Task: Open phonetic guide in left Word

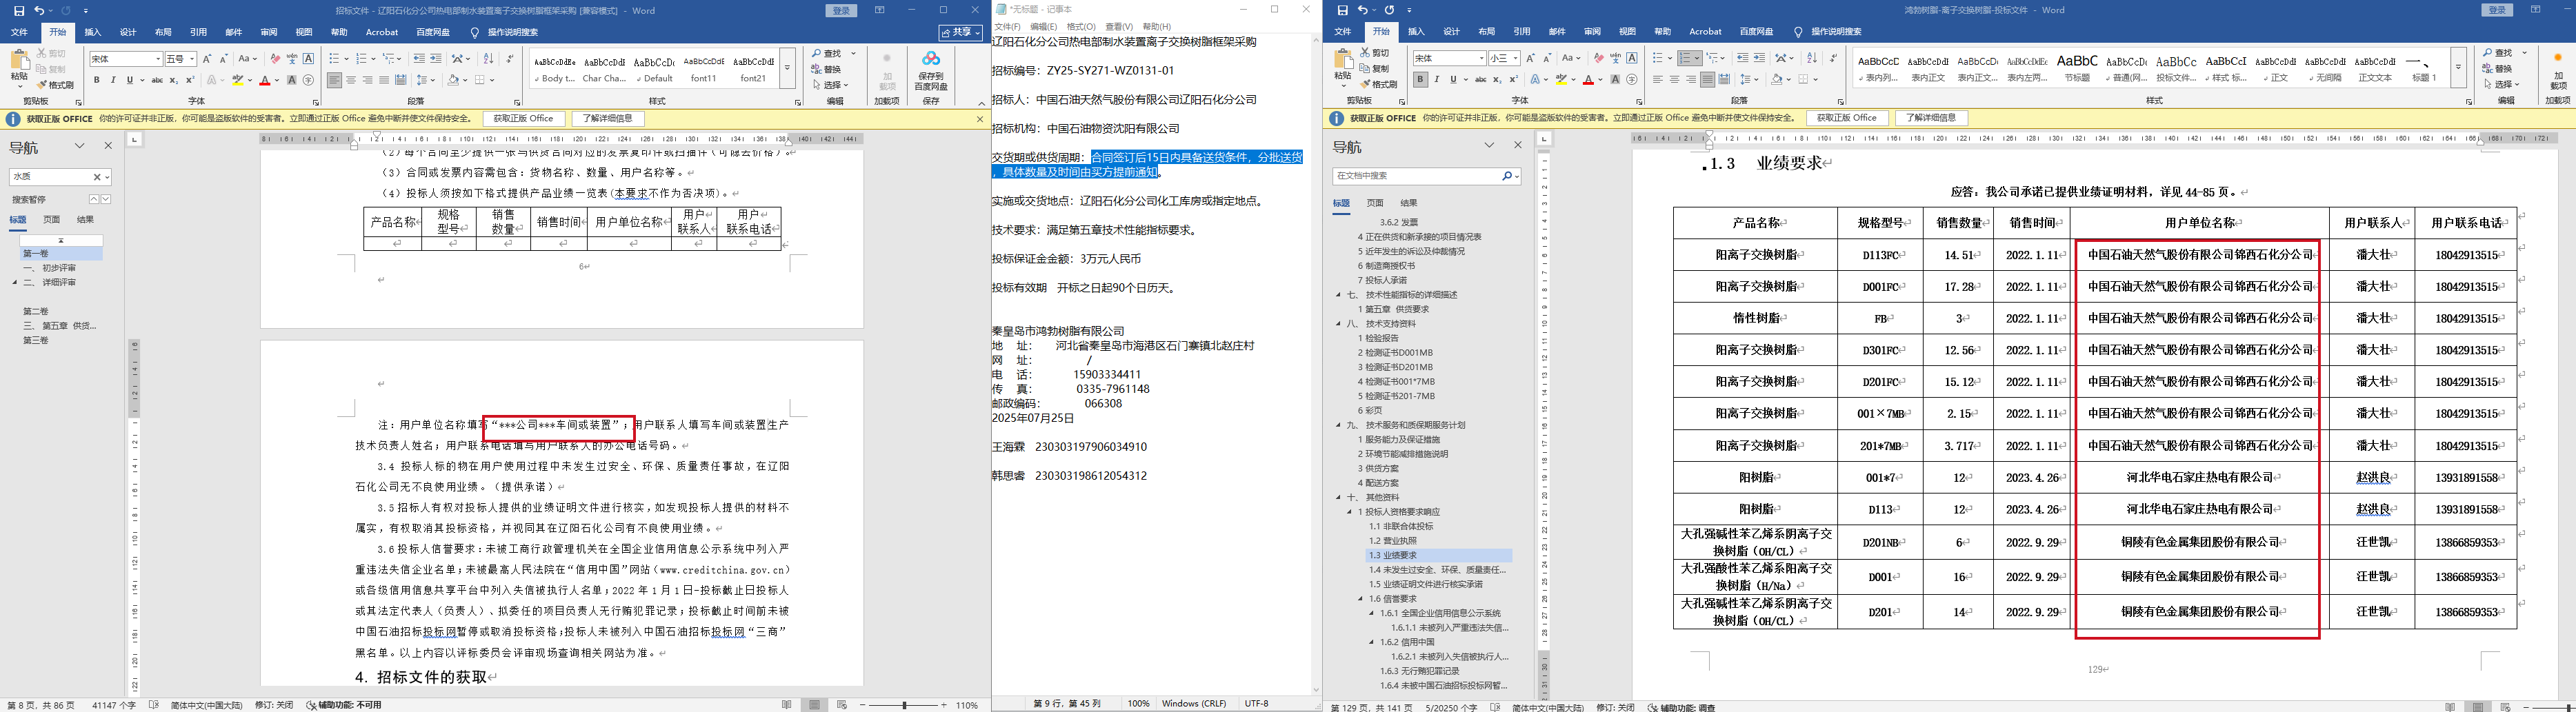Action: click(292, 58)
